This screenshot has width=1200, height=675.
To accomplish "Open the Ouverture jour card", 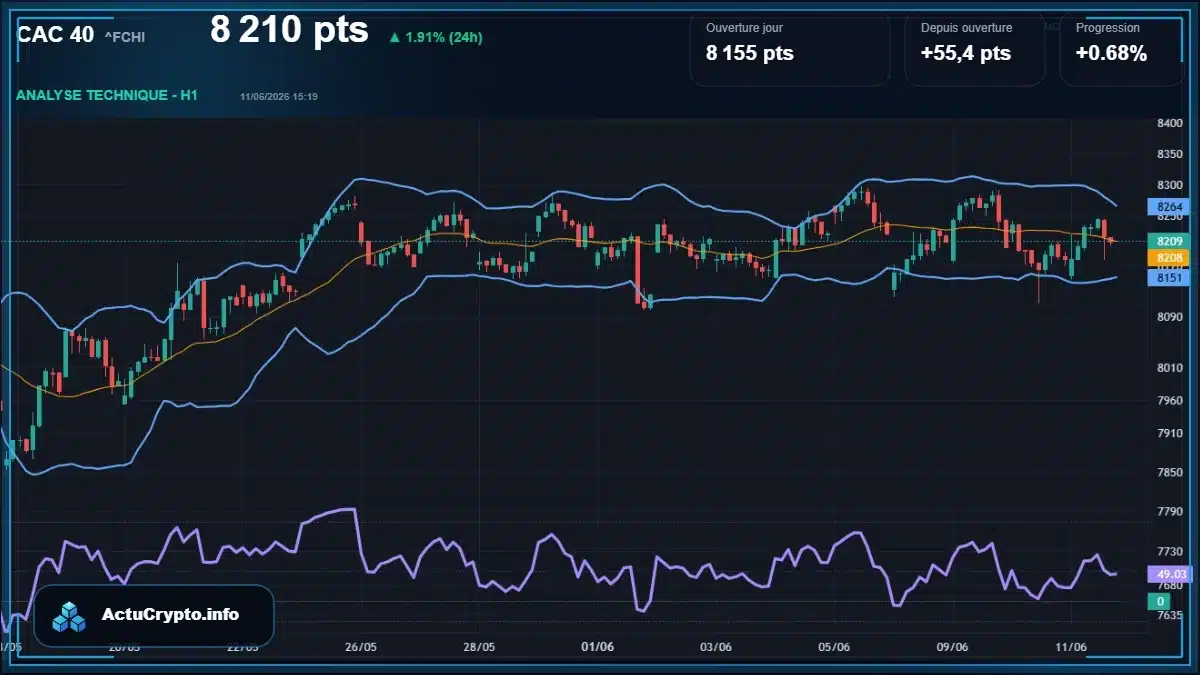I will pyautogui.click(x=790, y=49).
